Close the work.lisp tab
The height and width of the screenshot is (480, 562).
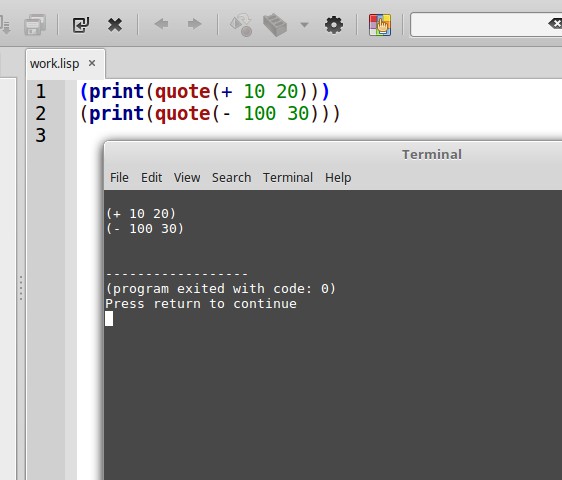coord(92,63)
